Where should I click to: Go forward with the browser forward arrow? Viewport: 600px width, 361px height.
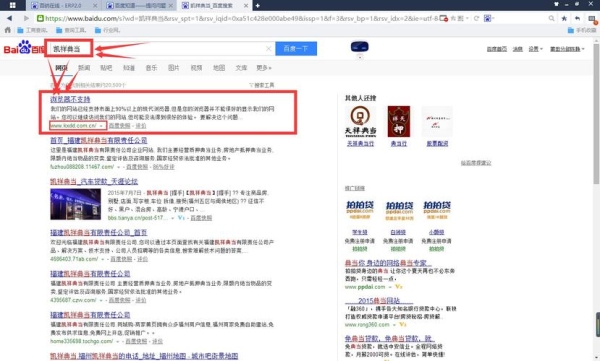pyautogui.click(x=26, y=18)
